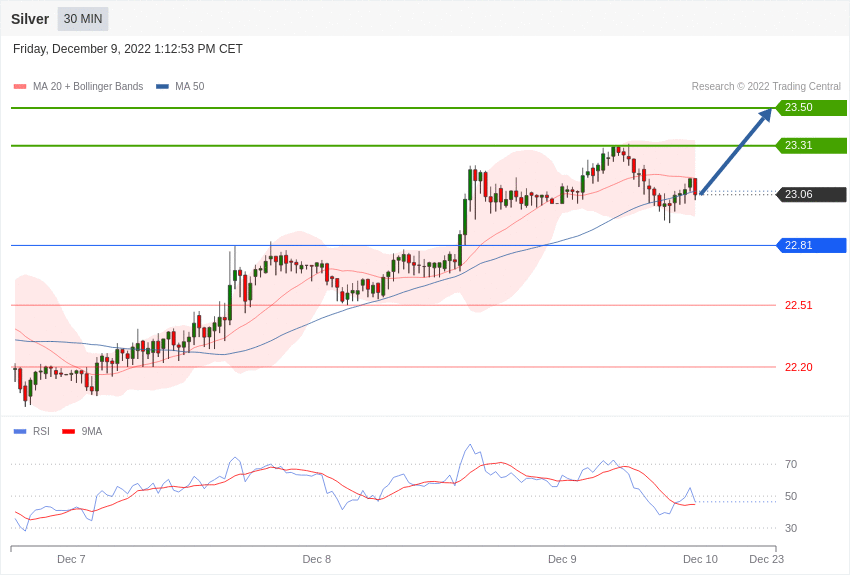The width and height of the screenshot is (850, 576).
Task: Click the RSI 30 level label
Action: pos(791,528)
